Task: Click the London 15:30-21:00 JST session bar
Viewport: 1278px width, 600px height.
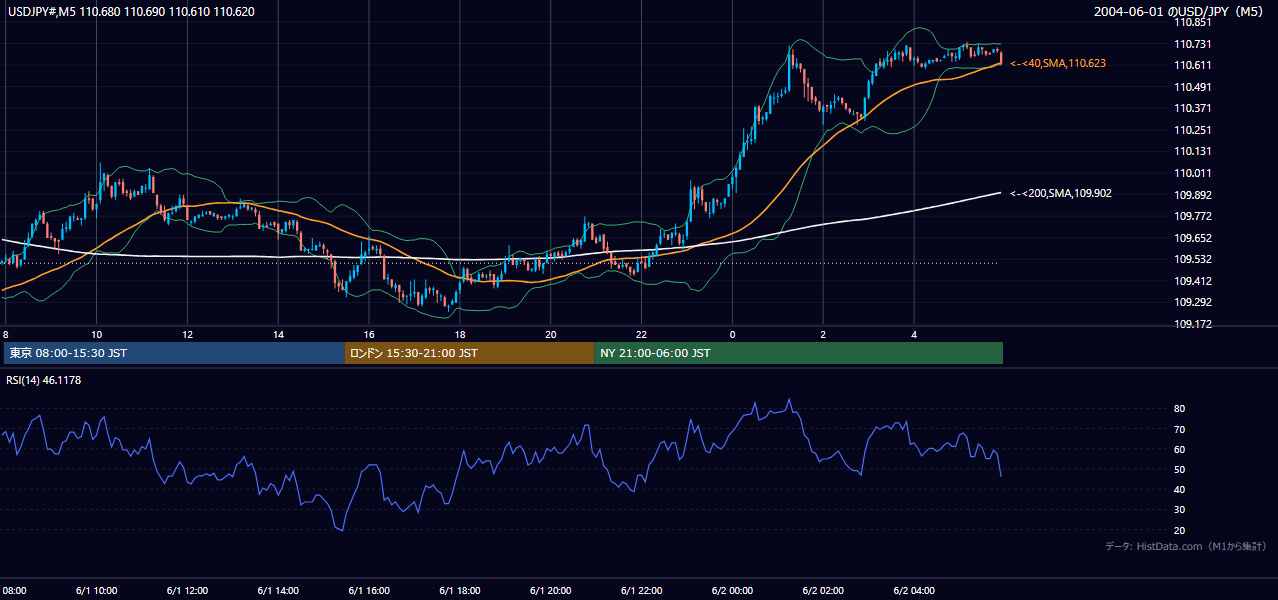Action: (x=469, y=353)
